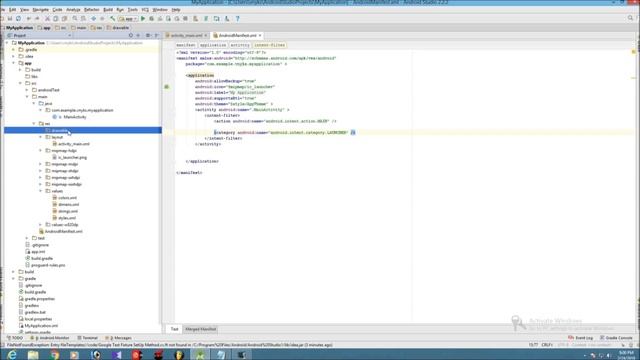The image size is (640, 360).
Task: Click the intent-filter breadcrumb in editor
Action: click(x=269, y=45)
